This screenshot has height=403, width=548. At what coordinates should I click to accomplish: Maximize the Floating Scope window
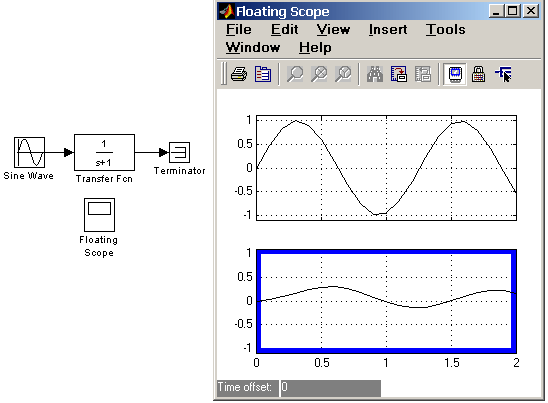pos(513,12)
